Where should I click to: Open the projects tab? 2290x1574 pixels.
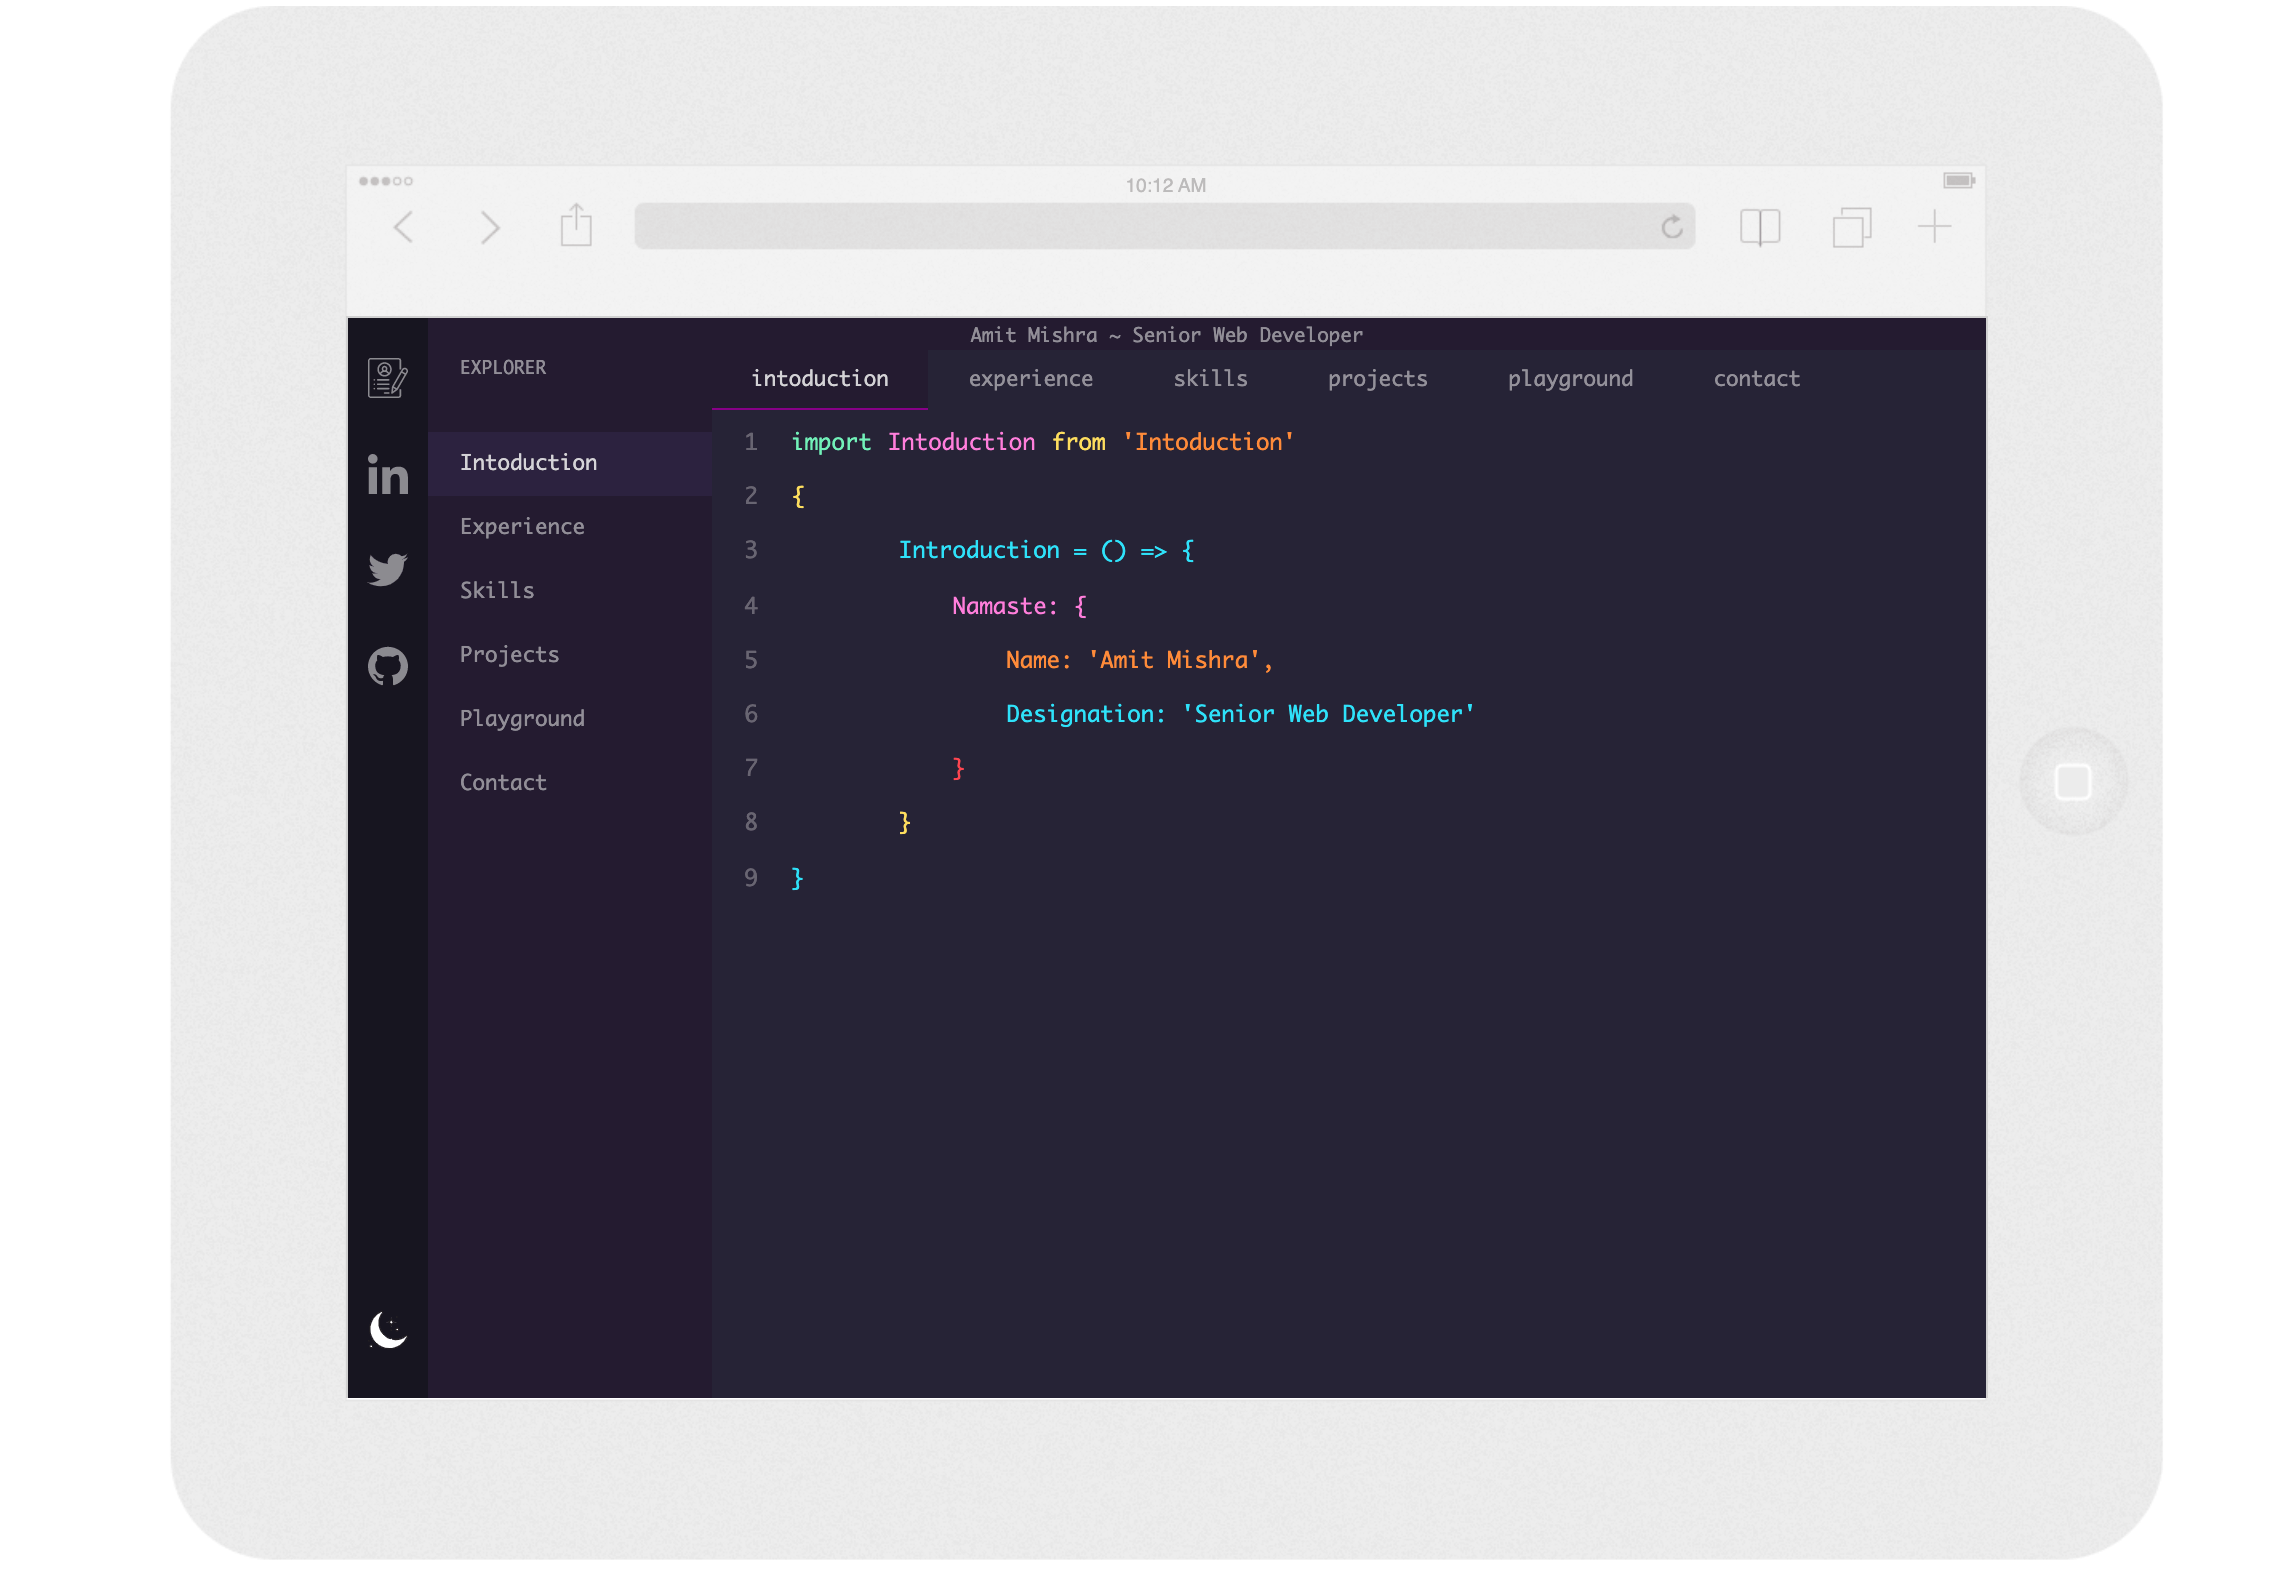pos(1377,378)
